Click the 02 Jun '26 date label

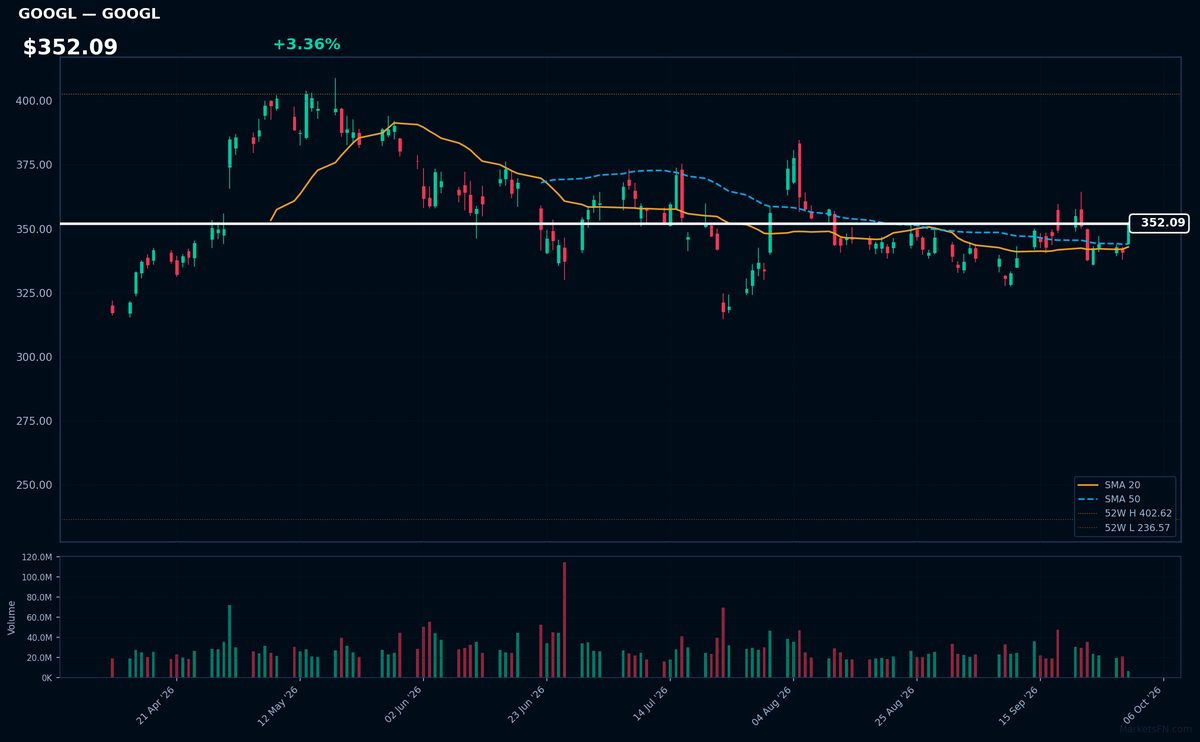pos(403,706)
